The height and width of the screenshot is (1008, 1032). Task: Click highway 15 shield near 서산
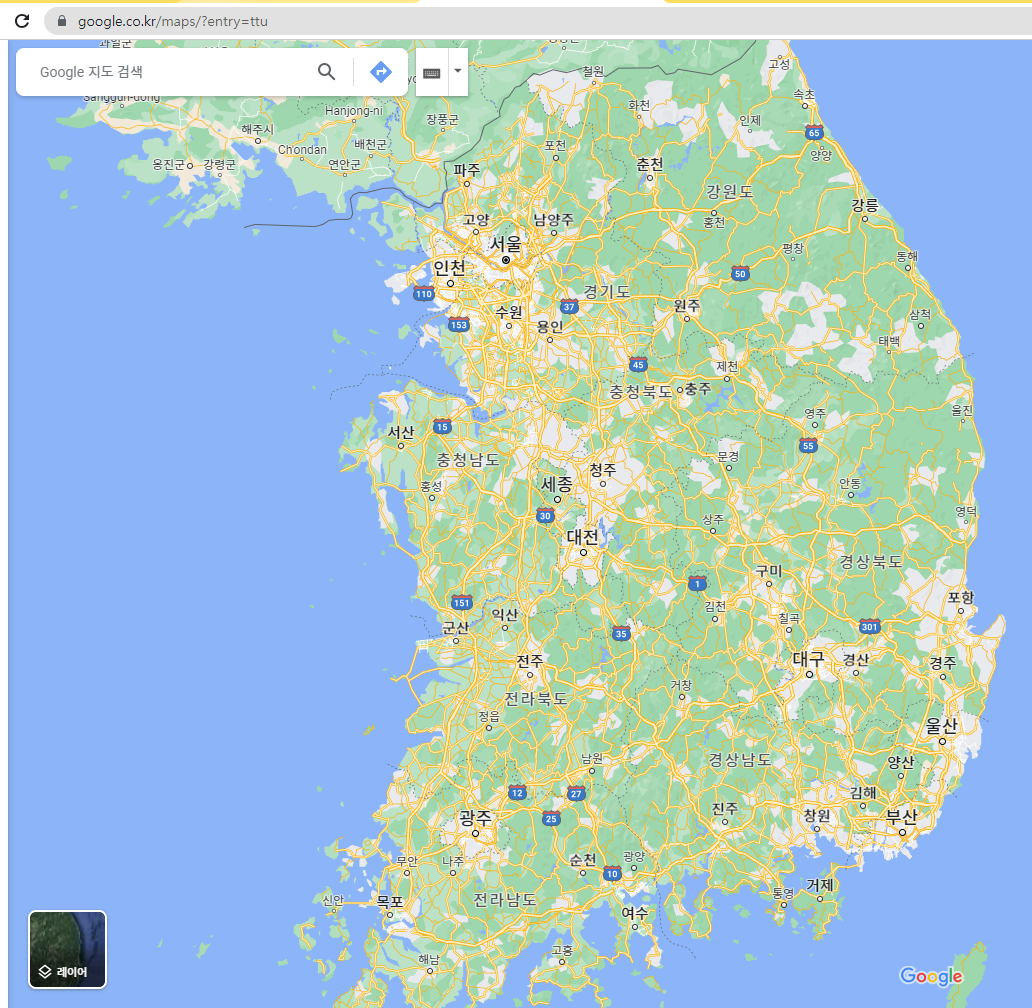(x=442, y=426)
